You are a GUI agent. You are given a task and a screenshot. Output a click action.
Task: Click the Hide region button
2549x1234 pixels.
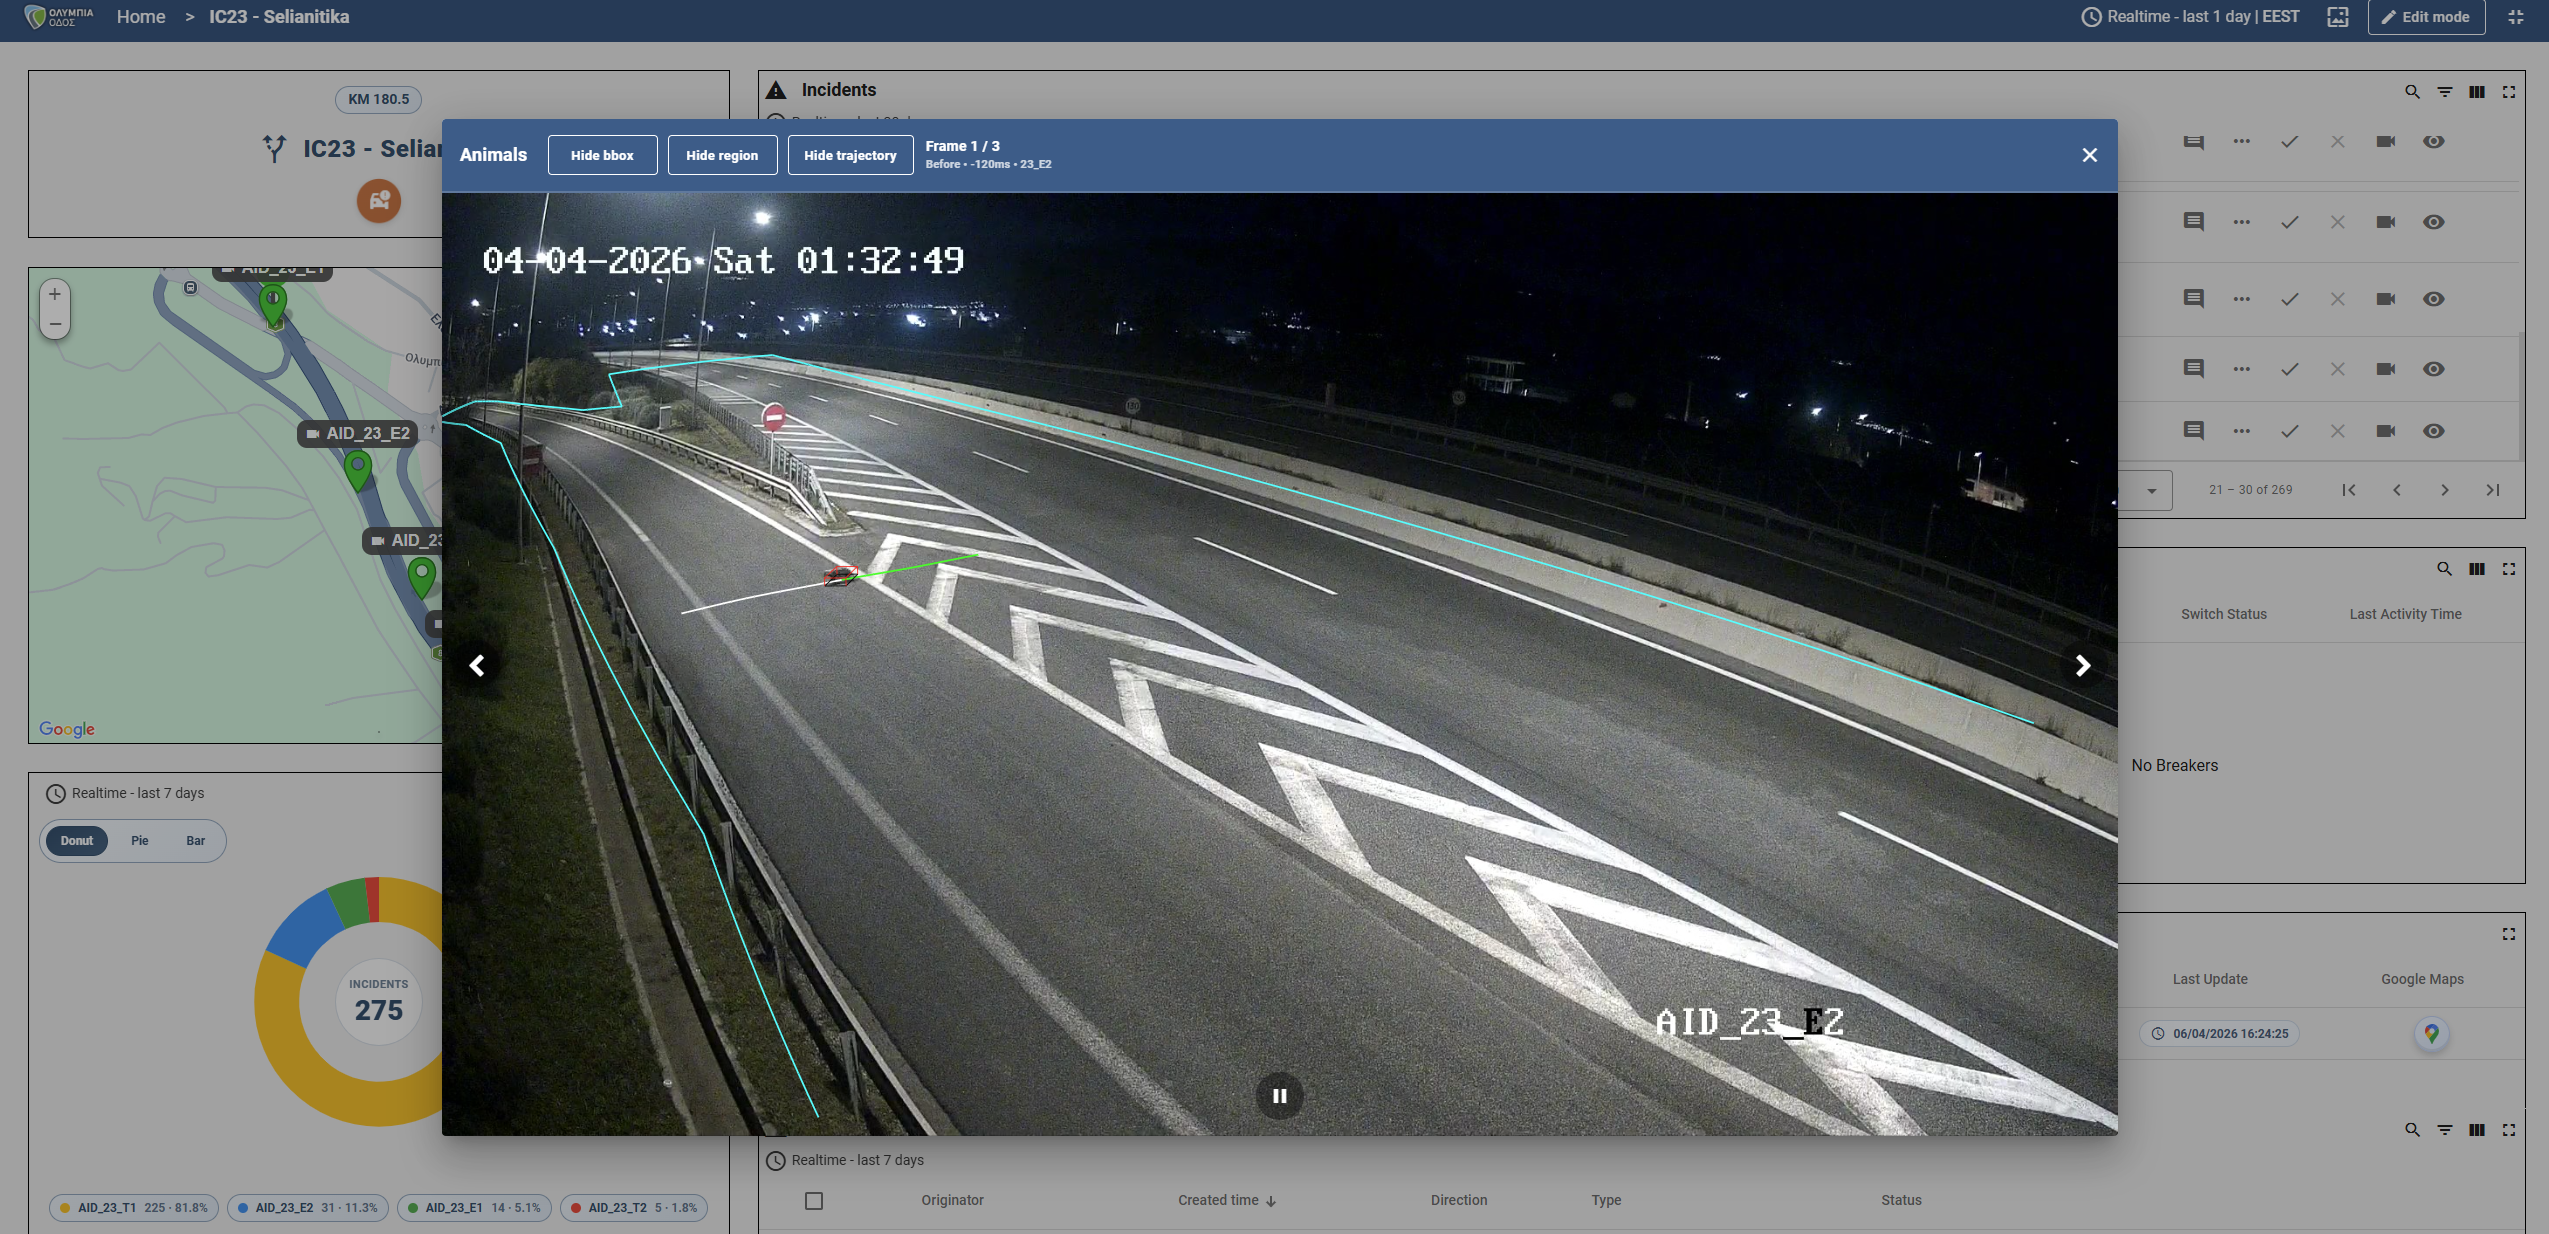[x=722, y=155]
